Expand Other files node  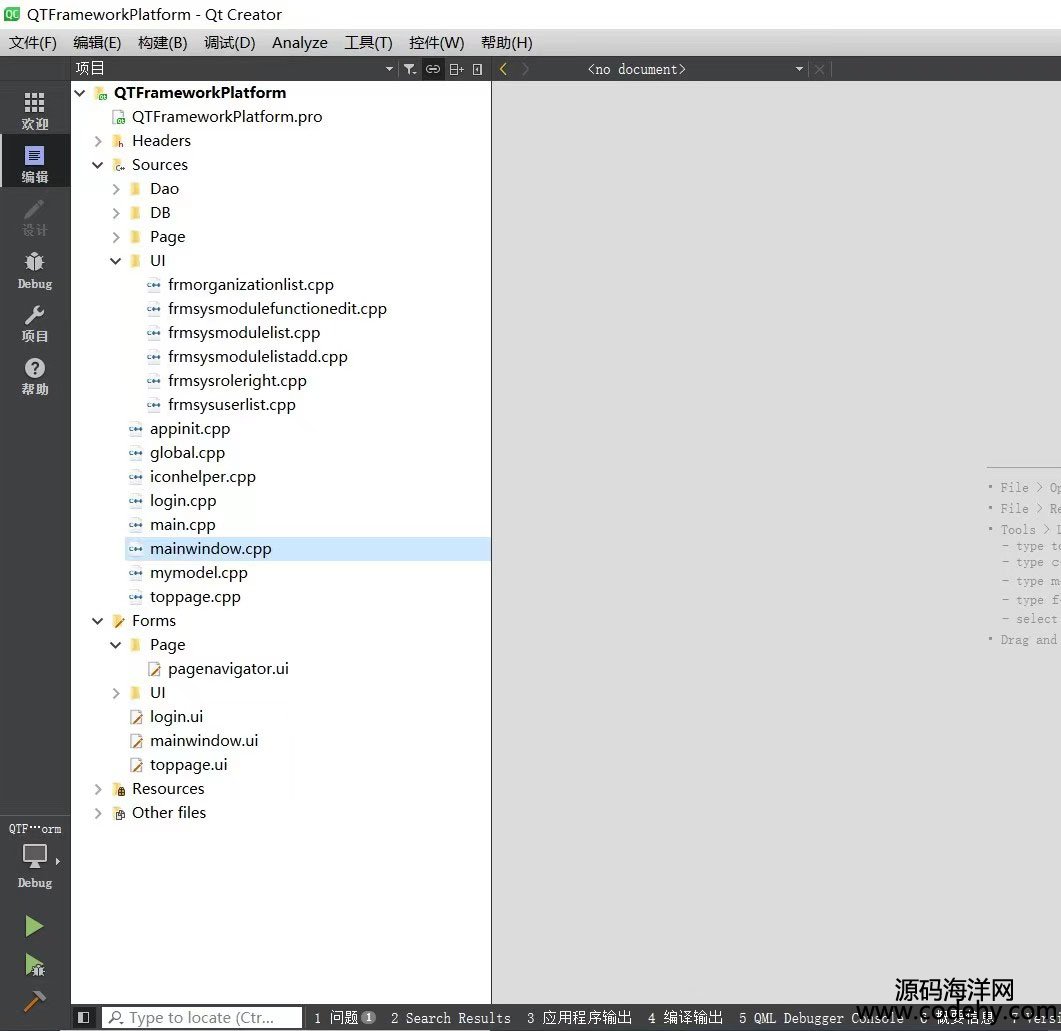click(x=98, y=813)
